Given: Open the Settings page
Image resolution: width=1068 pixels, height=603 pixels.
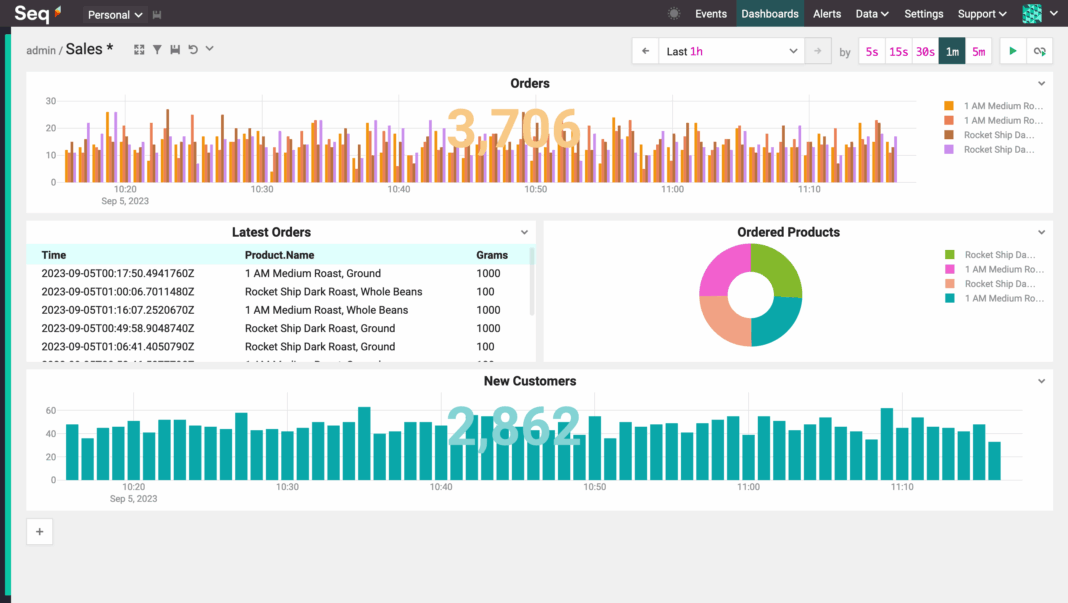Looking at the screenshot, I should coord(923,14).
